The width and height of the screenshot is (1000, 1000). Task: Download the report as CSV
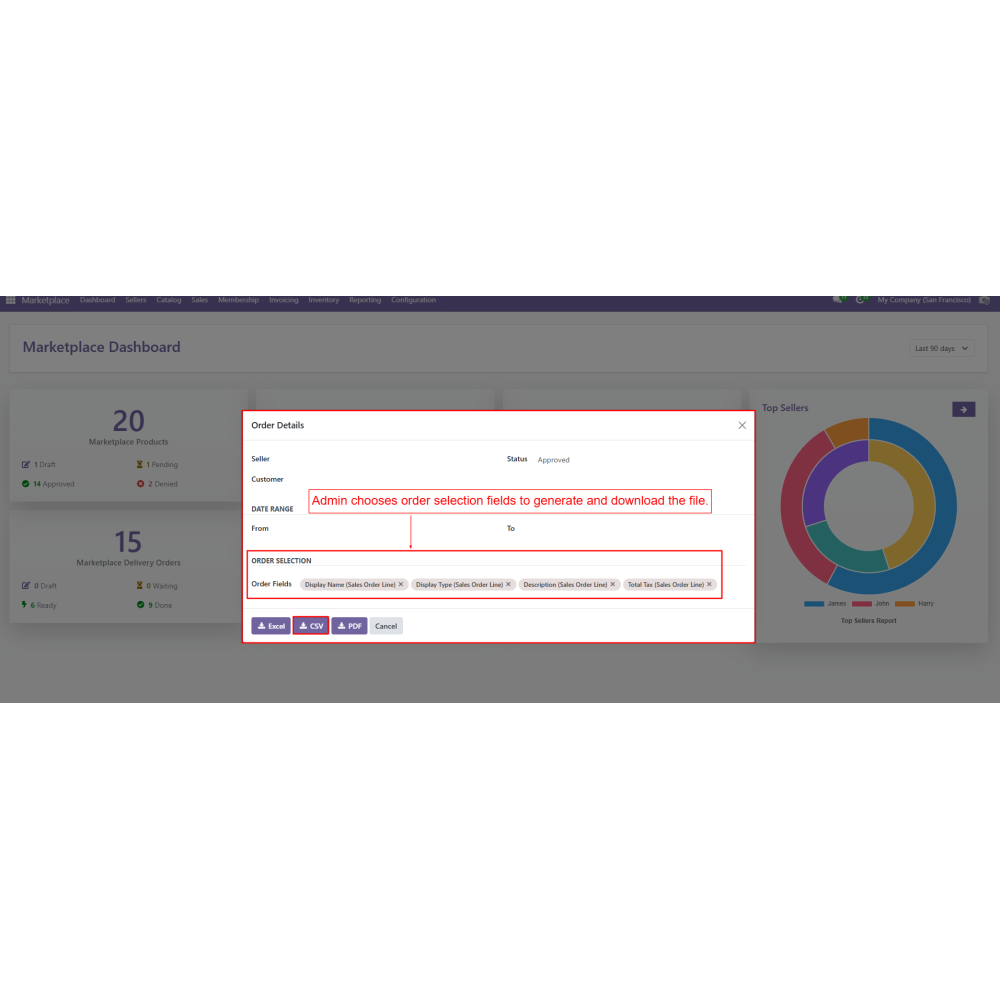coord(311,626)
